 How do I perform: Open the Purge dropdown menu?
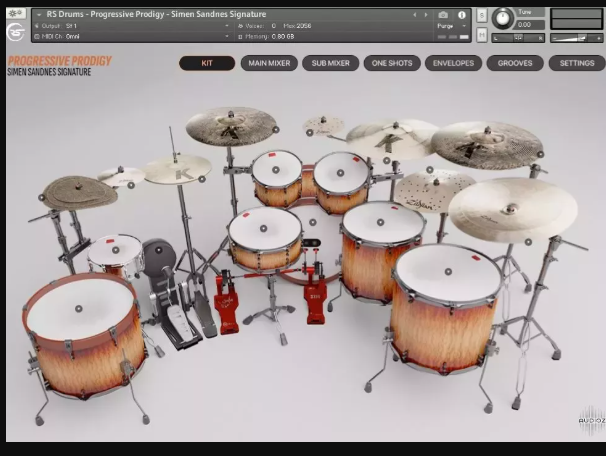coord(452,26)
